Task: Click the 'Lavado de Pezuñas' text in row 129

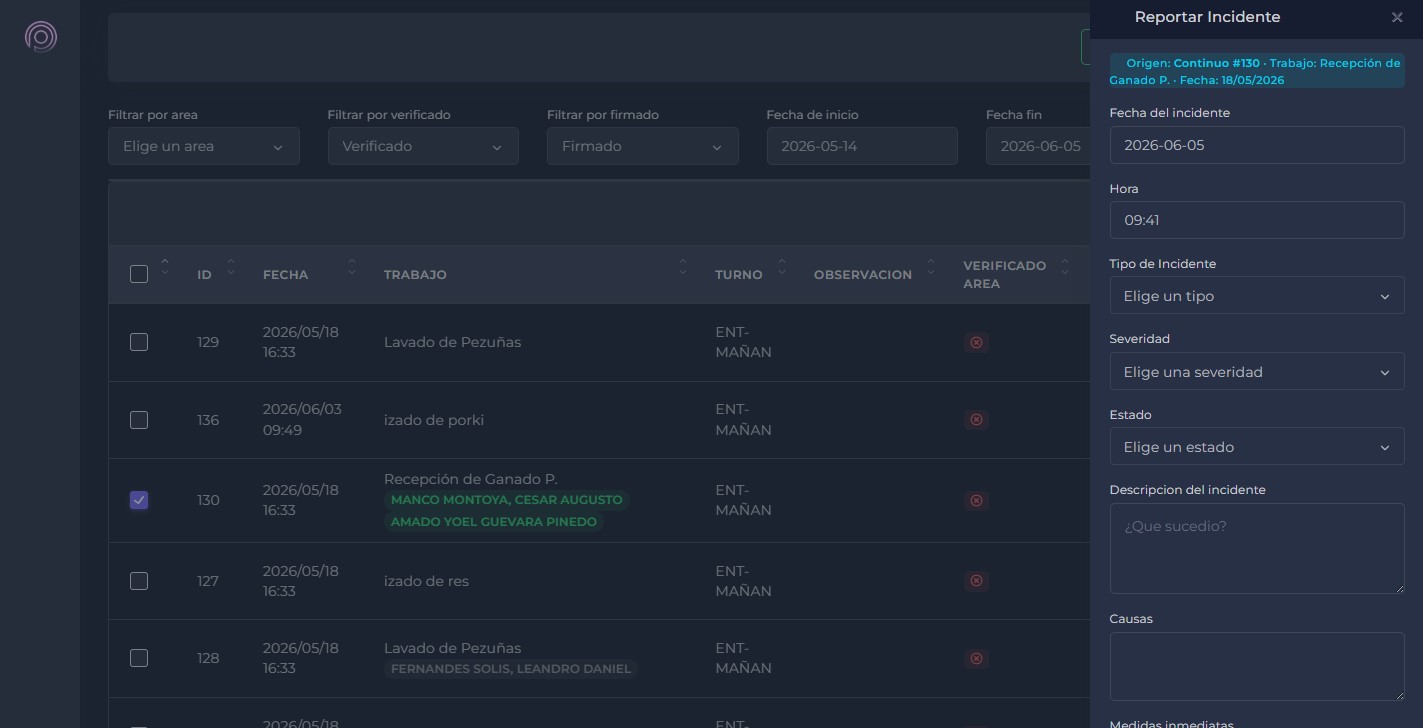Action: 452,342
